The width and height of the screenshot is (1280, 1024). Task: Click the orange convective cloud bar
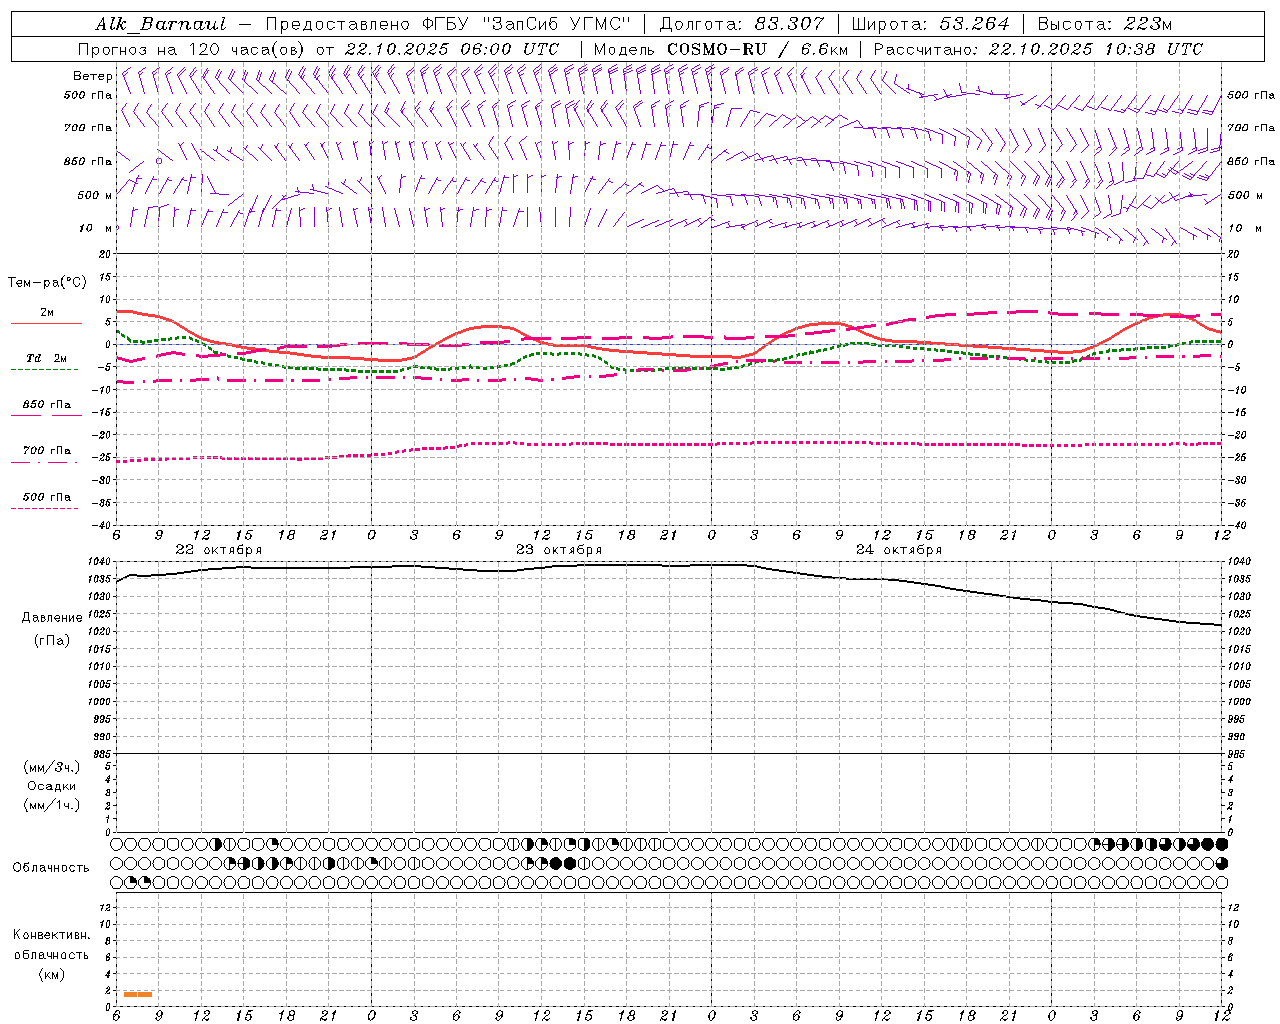click(x=138, y=994)
